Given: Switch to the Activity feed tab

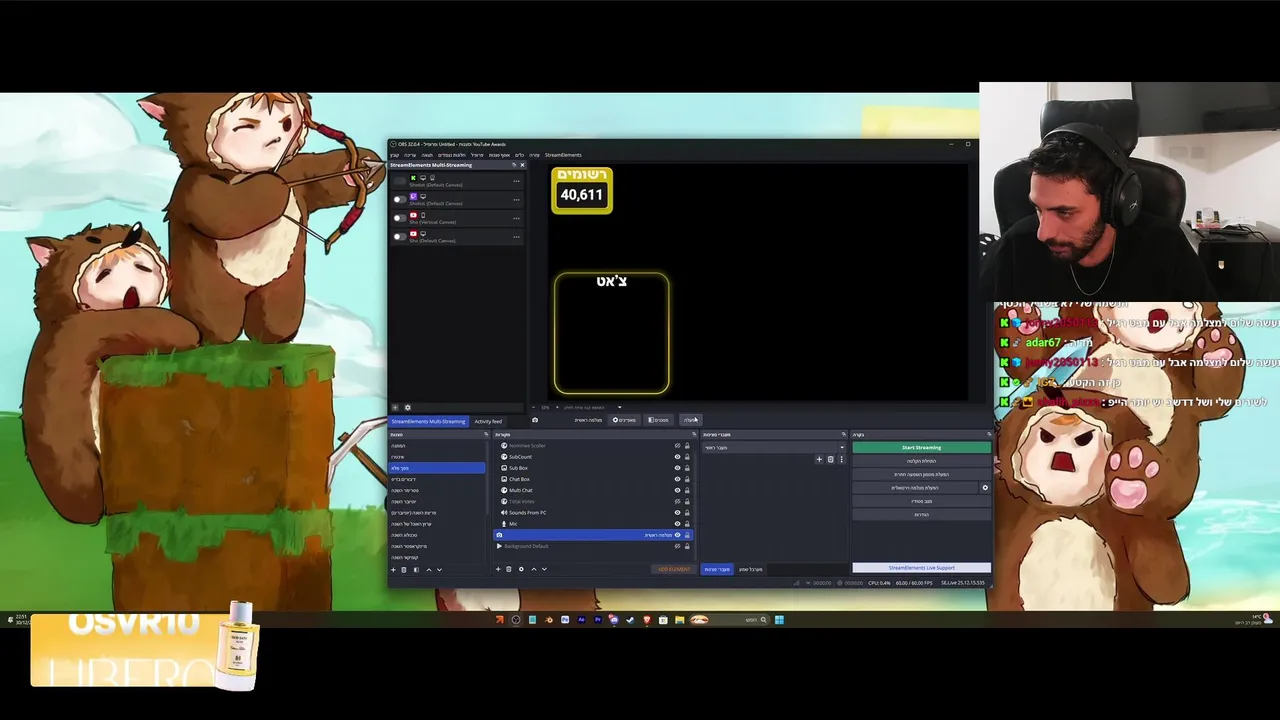Looking at the screenshot, I should (488, 421).
